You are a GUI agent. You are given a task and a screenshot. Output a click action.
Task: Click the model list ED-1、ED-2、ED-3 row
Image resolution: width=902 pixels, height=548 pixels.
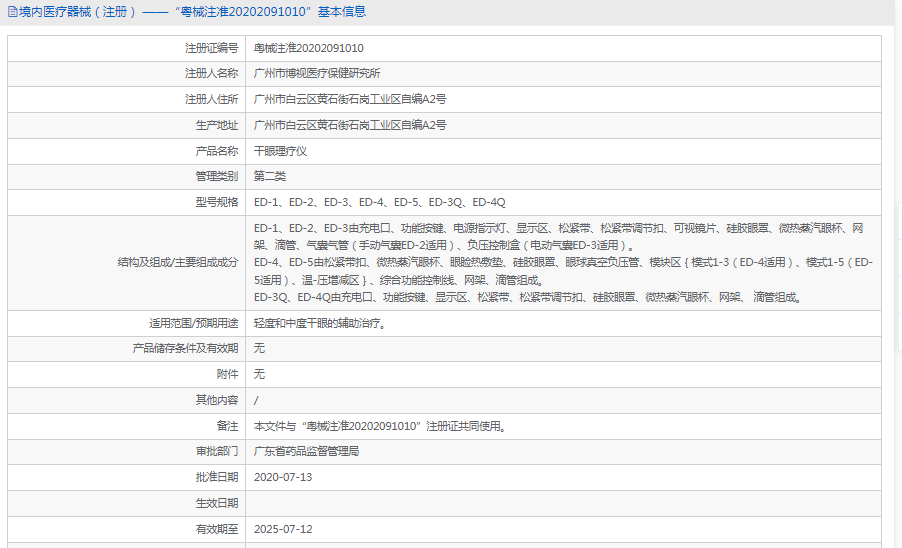click(x=380, y=202)
